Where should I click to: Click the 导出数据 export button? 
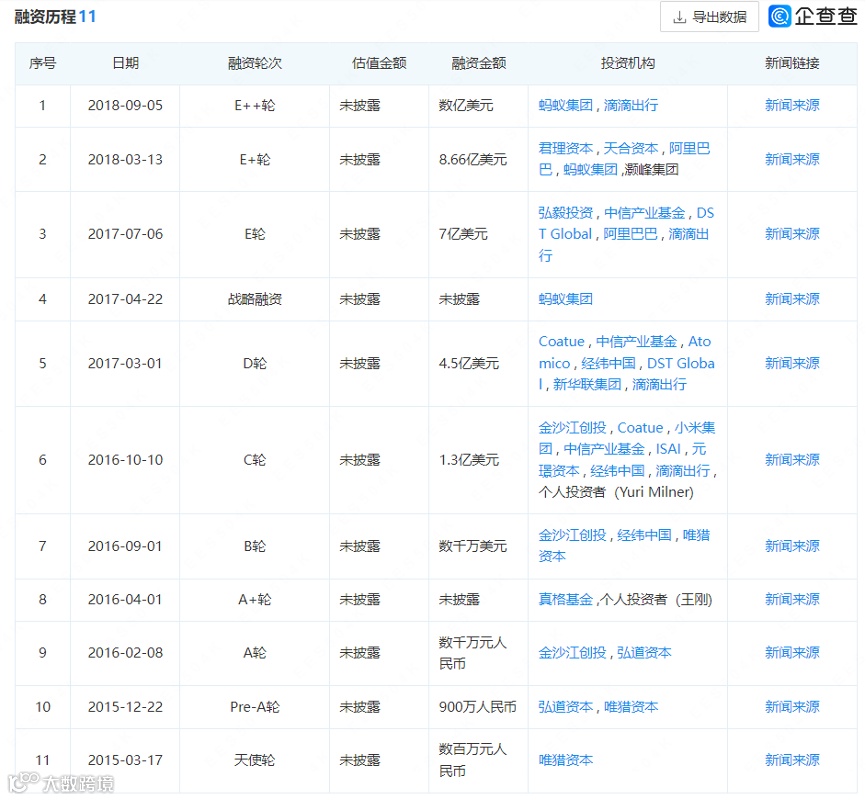(709, 17)
